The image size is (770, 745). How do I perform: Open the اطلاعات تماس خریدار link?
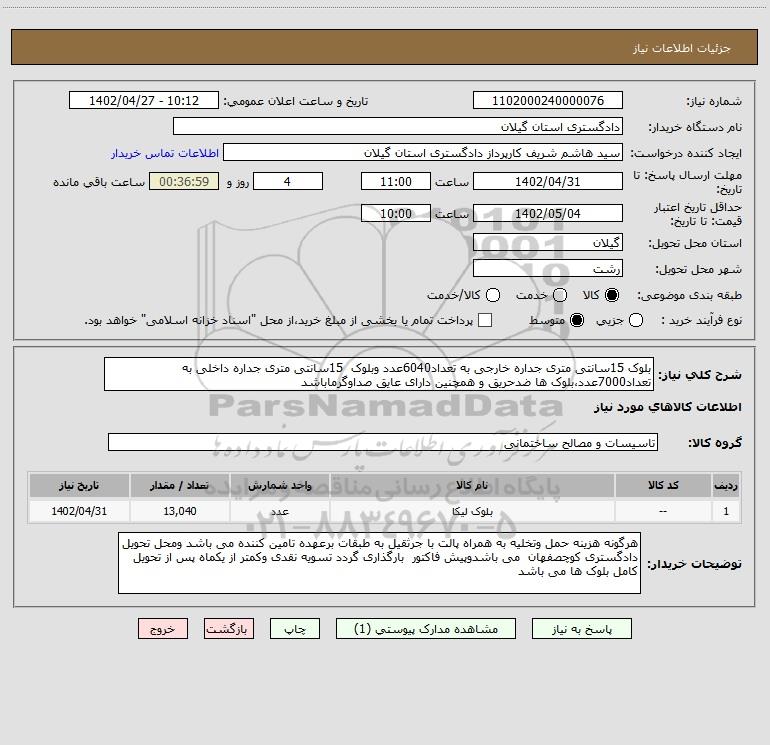coord(165,153)
